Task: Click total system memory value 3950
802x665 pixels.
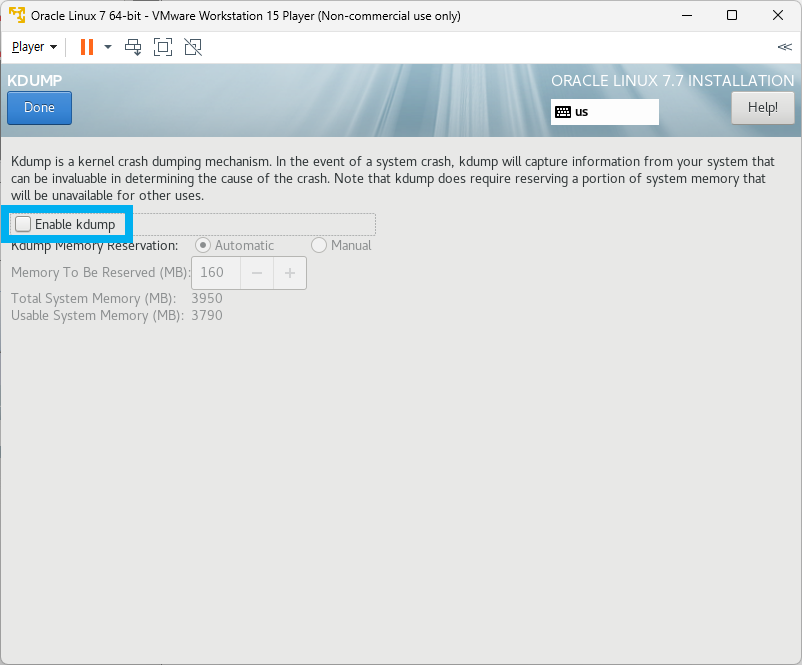Action: tap(207, 298)
